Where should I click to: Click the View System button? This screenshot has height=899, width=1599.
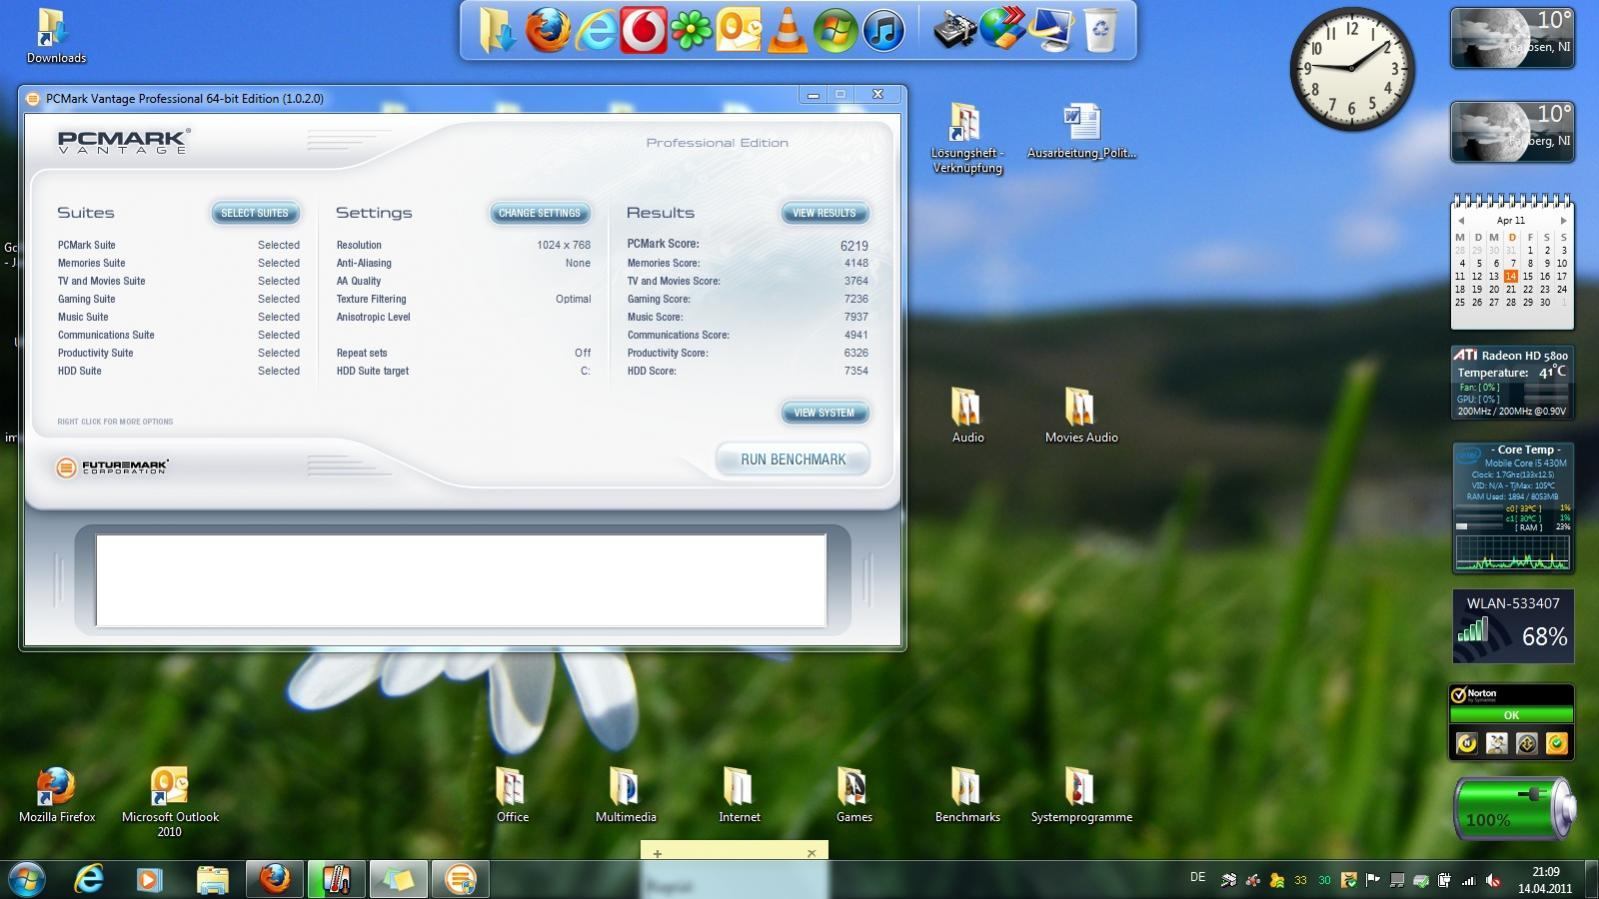click(x=824, y=412)
